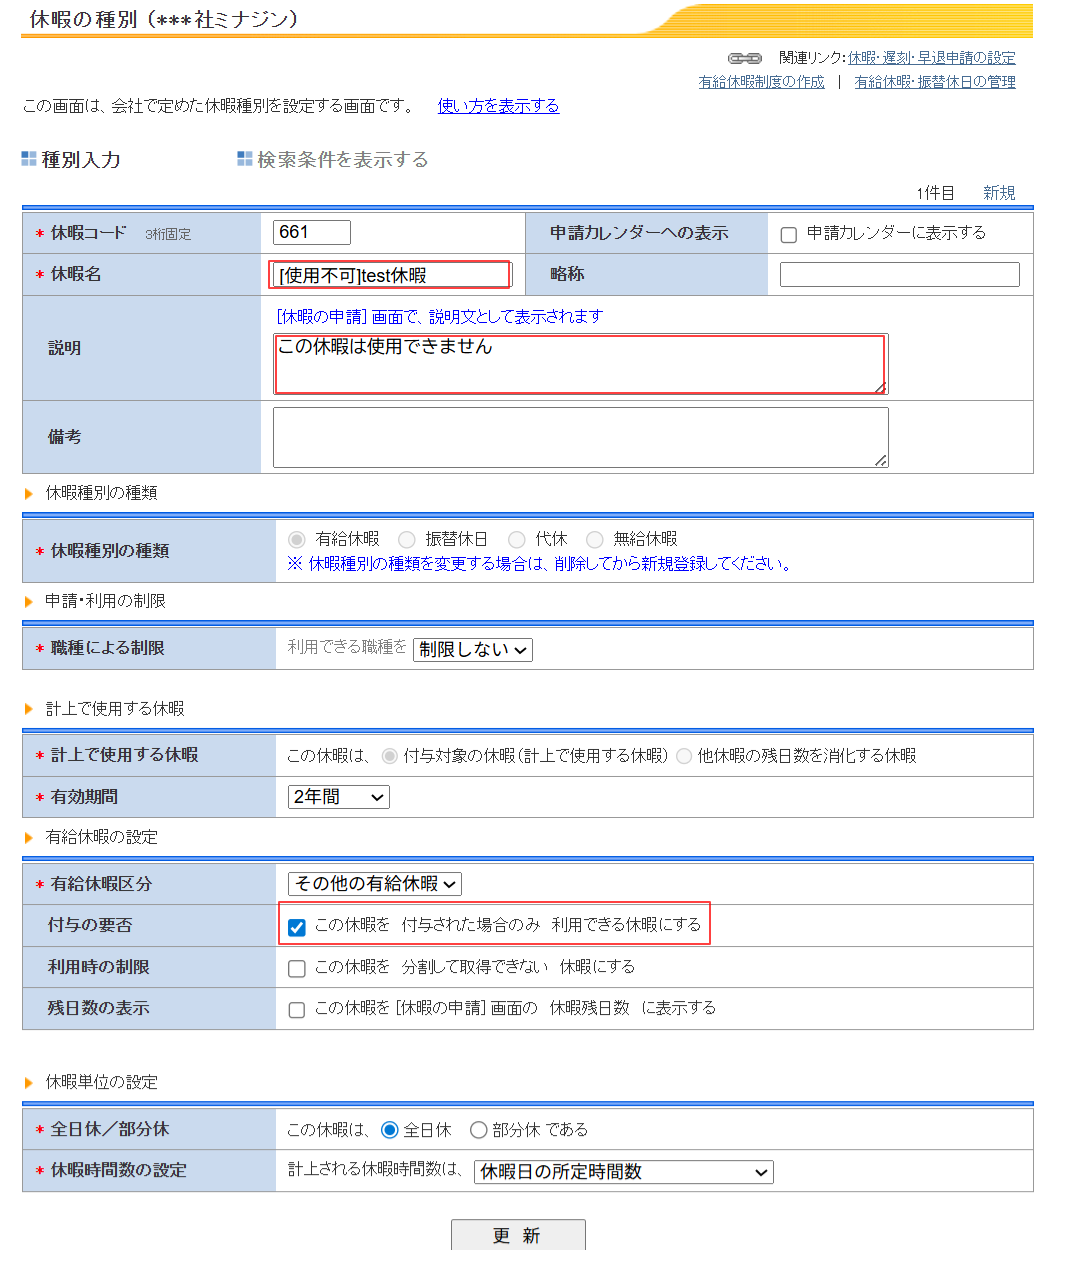Screen dimensions: 1068x1261
Task: Open the 有効期間 2年間 dropdown
Action: click(x=338, y=797)
